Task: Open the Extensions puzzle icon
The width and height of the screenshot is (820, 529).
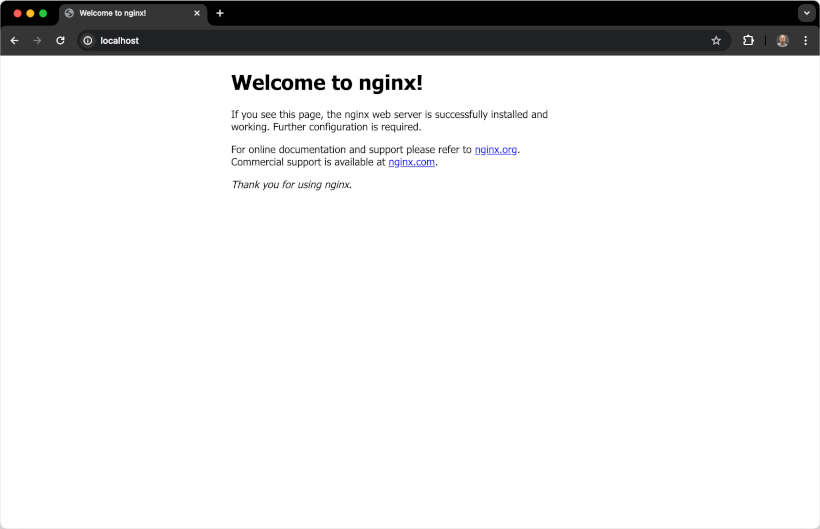Action: (x=748, y=40)
